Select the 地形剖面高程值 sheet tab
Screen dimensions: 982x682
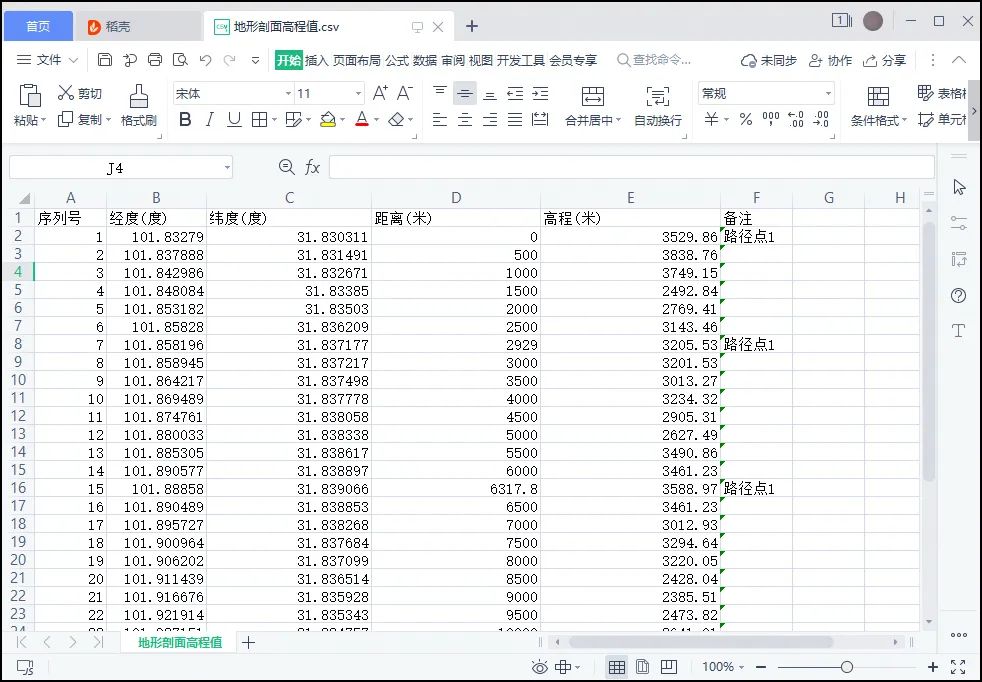click(180, 643)
